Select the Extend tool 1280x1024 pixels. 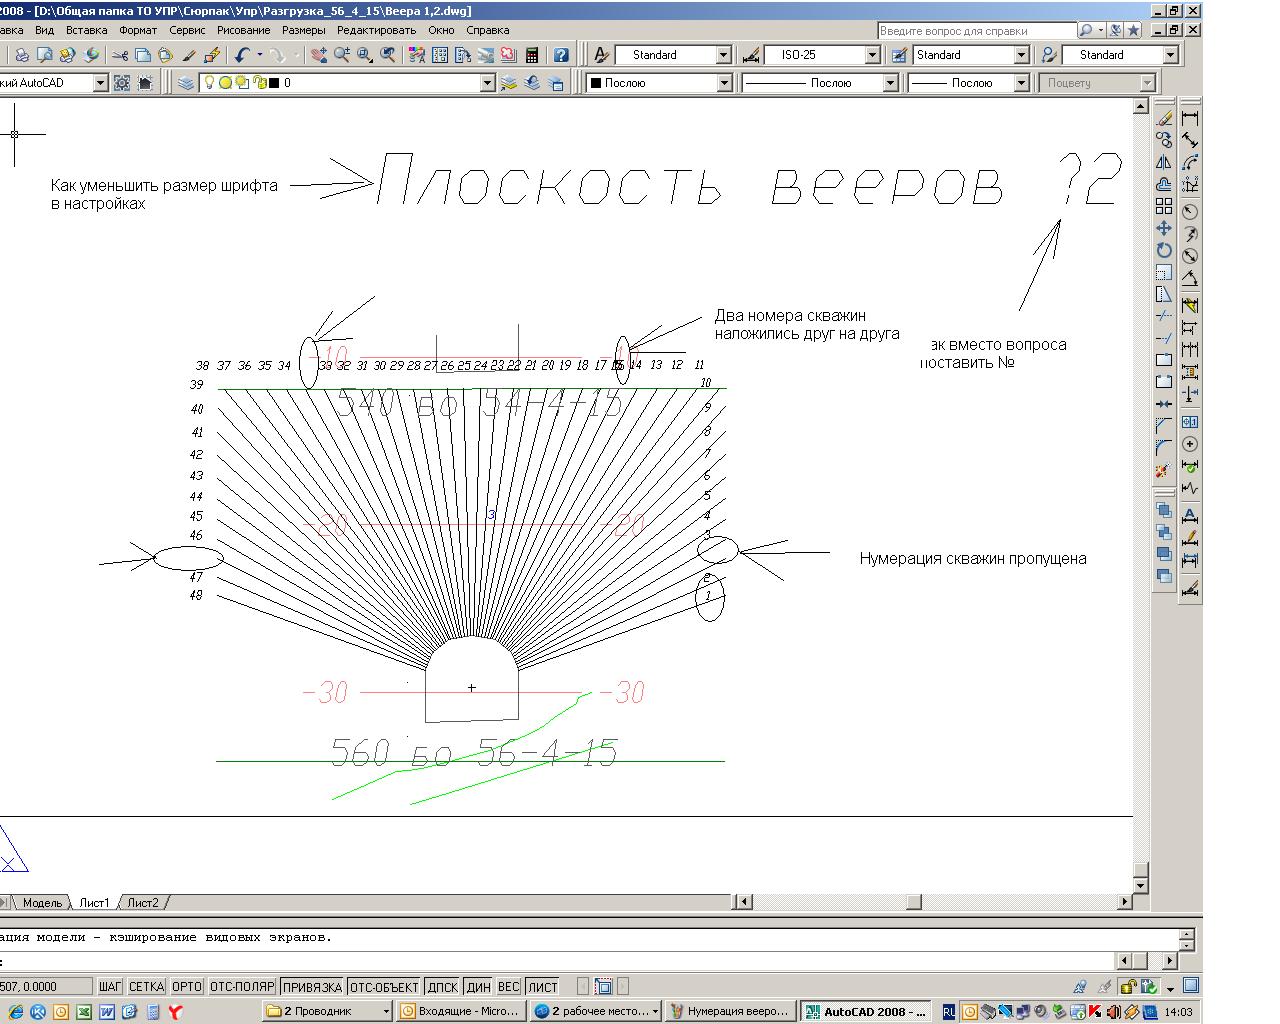(x=1164, y=338)
